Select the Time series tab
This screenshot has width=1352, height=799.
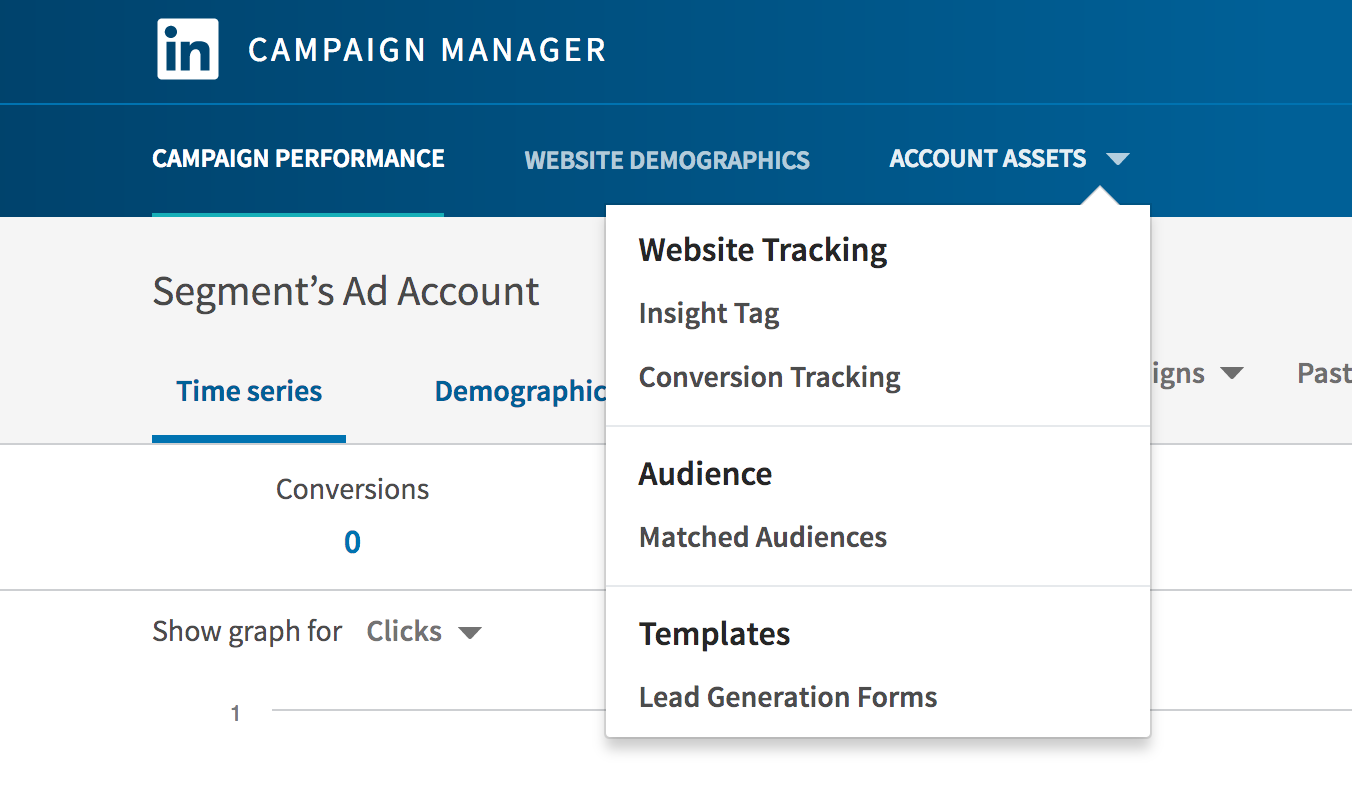(248, 391)
